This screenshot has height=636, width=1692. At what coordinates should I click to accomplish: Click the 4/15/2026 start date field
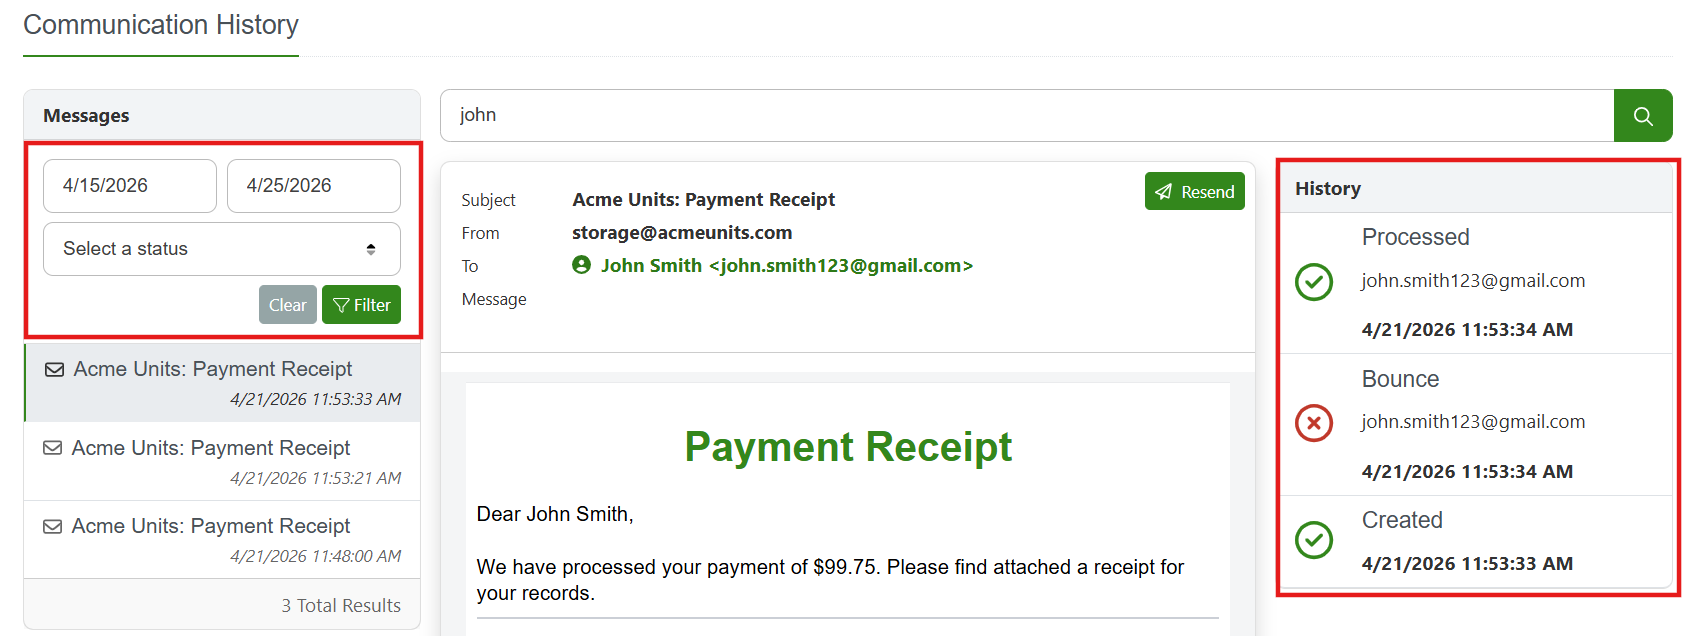click(130, 186)
